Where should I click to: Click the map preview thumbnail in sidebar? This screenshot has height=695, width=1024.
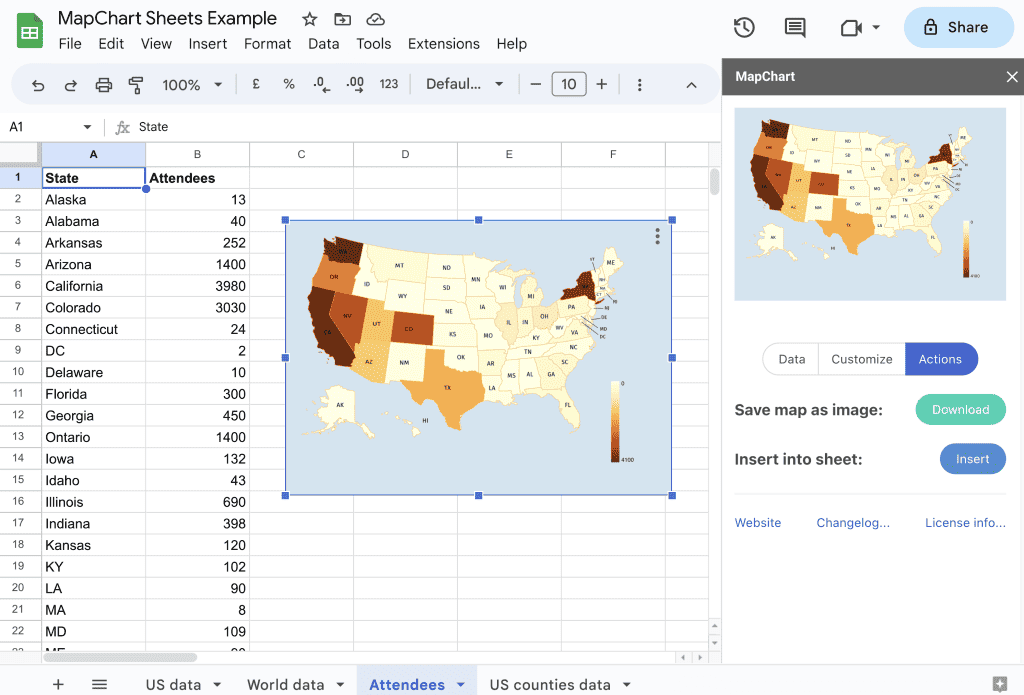coord(870,204)
